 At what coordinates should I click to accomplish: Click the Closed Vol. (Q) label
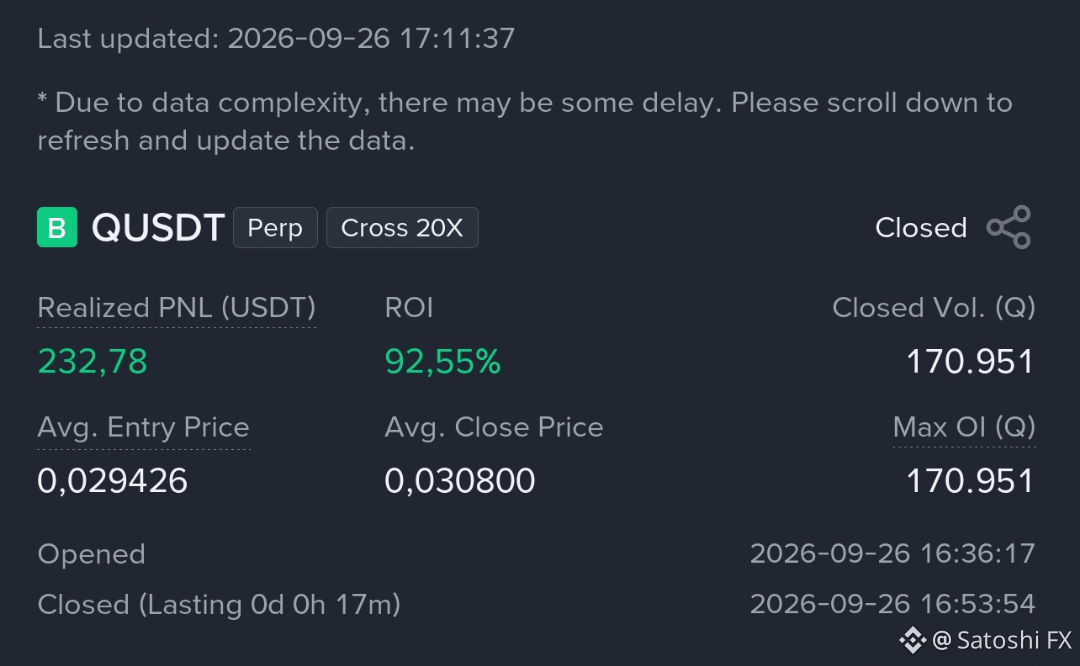coord(933,308)
